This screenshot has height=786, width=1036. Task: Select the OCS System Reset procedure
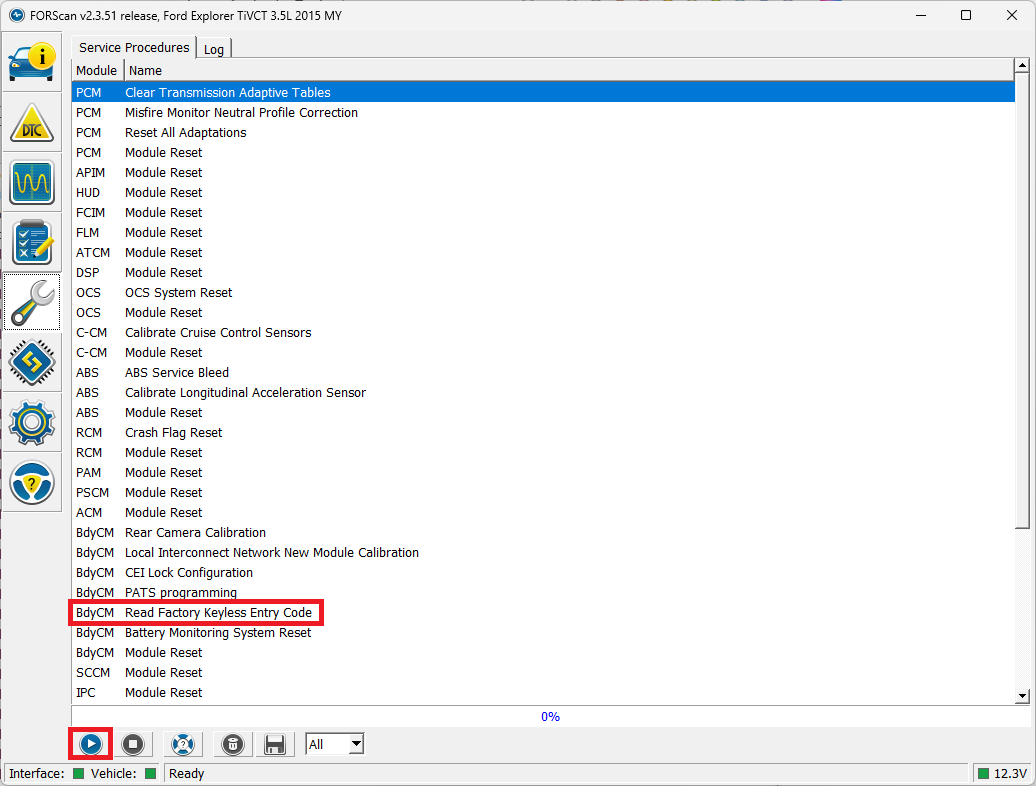point(543,293)
